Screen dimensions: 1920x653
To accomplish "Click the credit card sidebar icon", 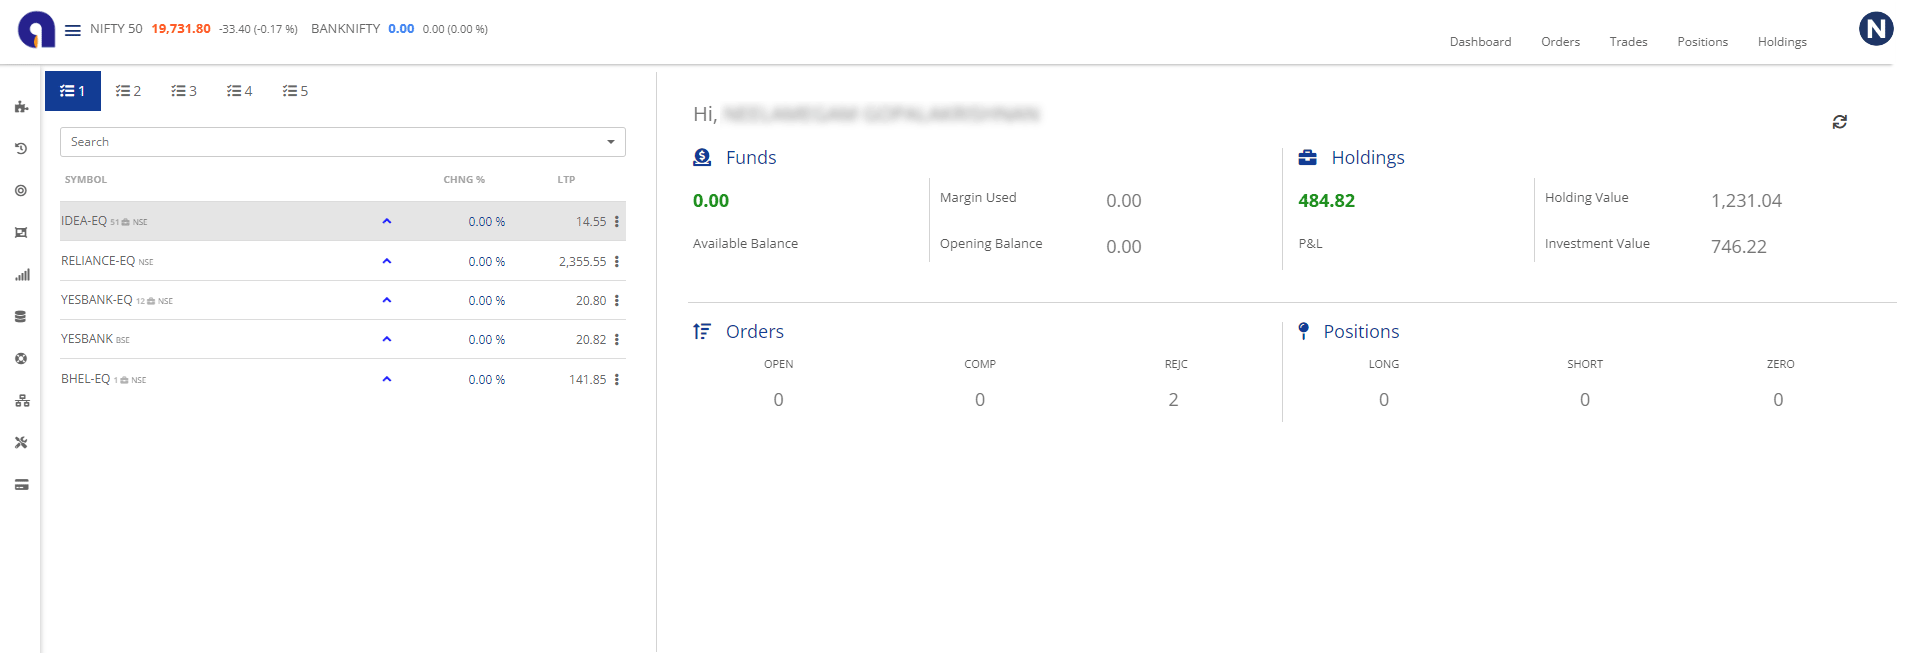I will (21, 485).
